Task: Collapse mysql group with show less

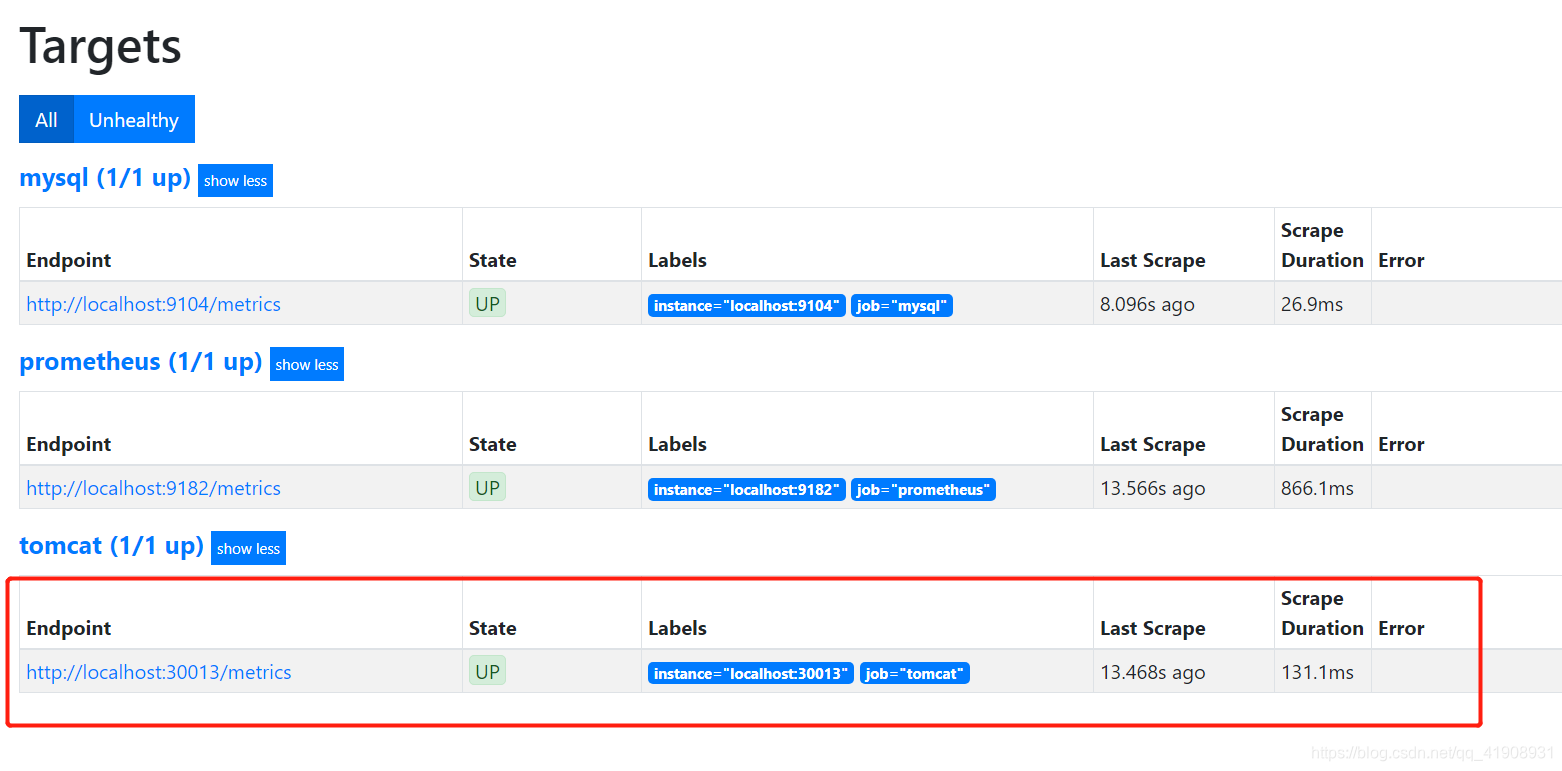Action: coord(235,181)
